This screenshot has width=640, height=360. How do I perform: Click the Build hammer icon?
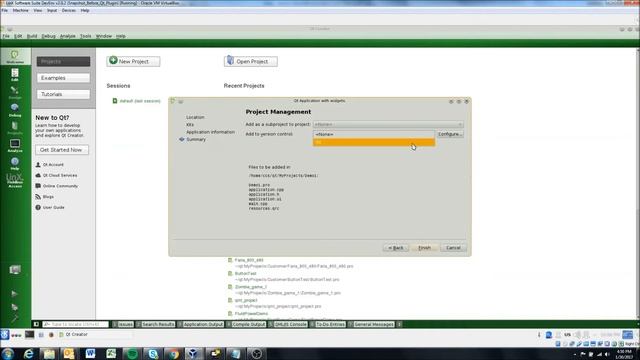15,319
